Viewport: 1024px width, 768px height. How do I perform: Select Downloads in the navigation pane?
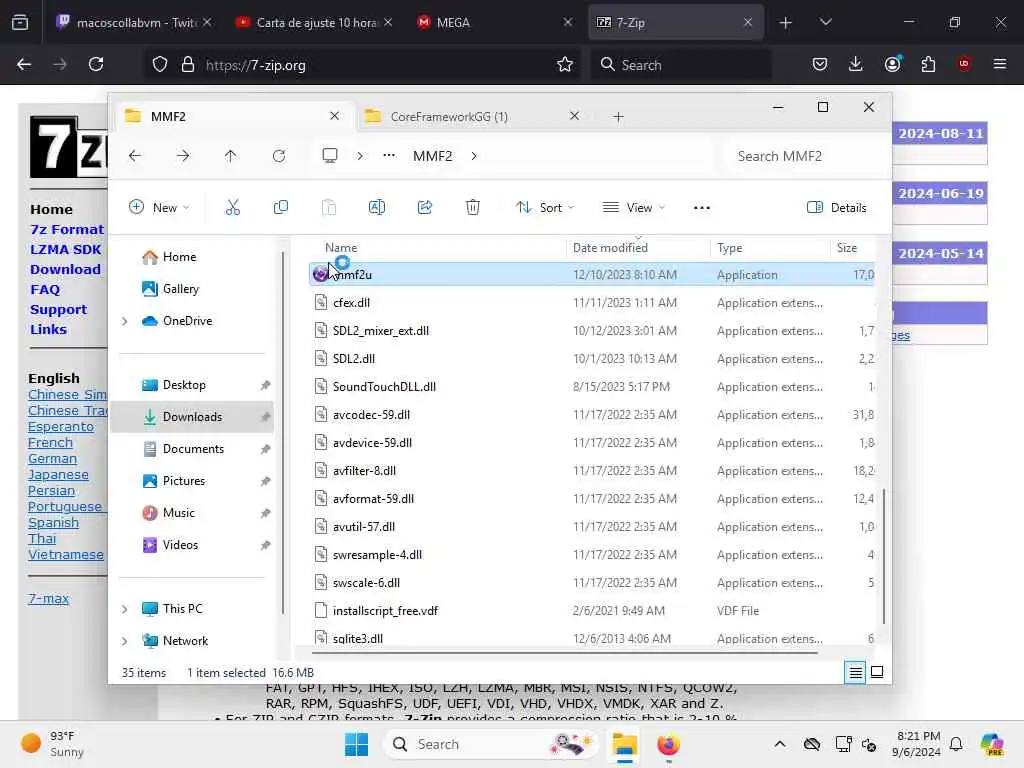(193, 417)
